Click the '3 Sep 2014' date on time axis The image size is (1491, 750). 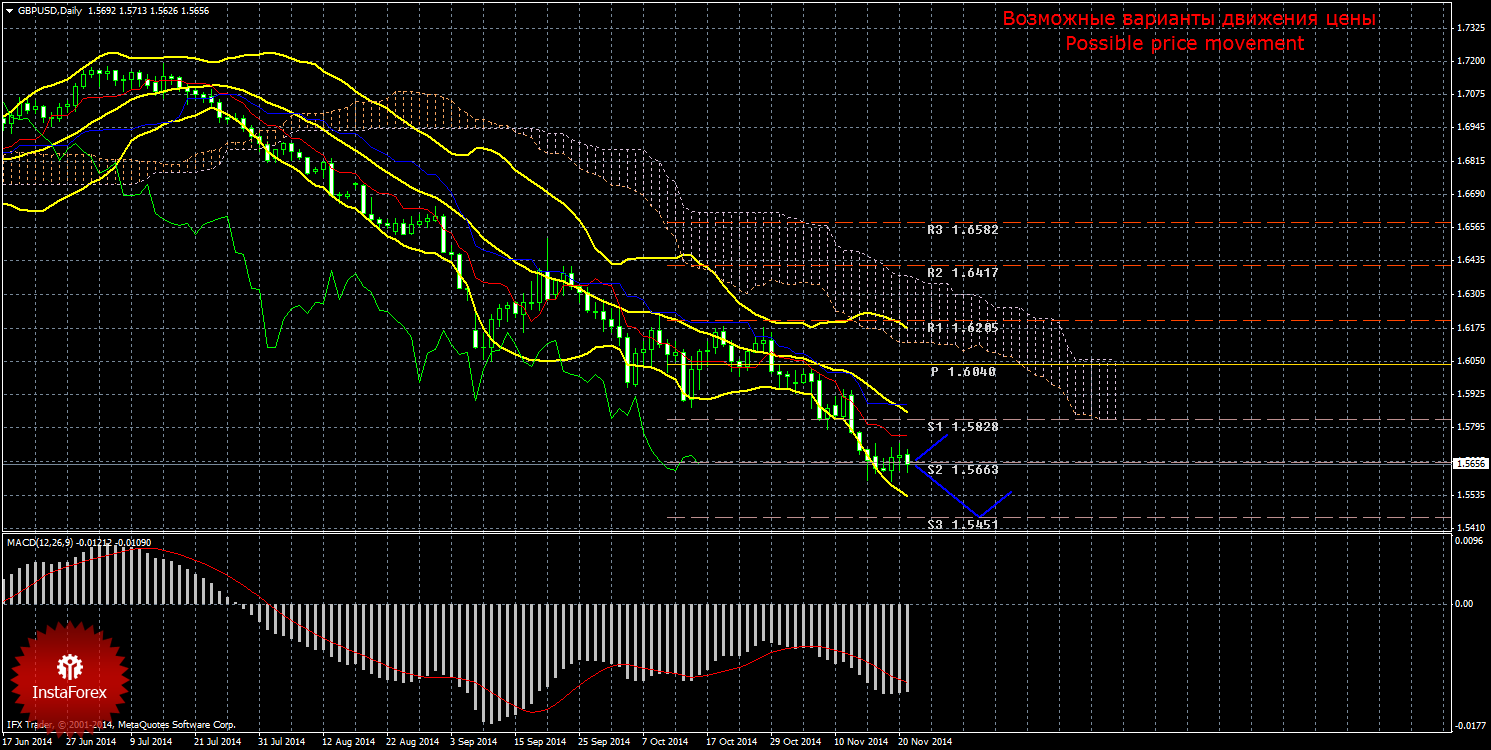coord(474,742)
